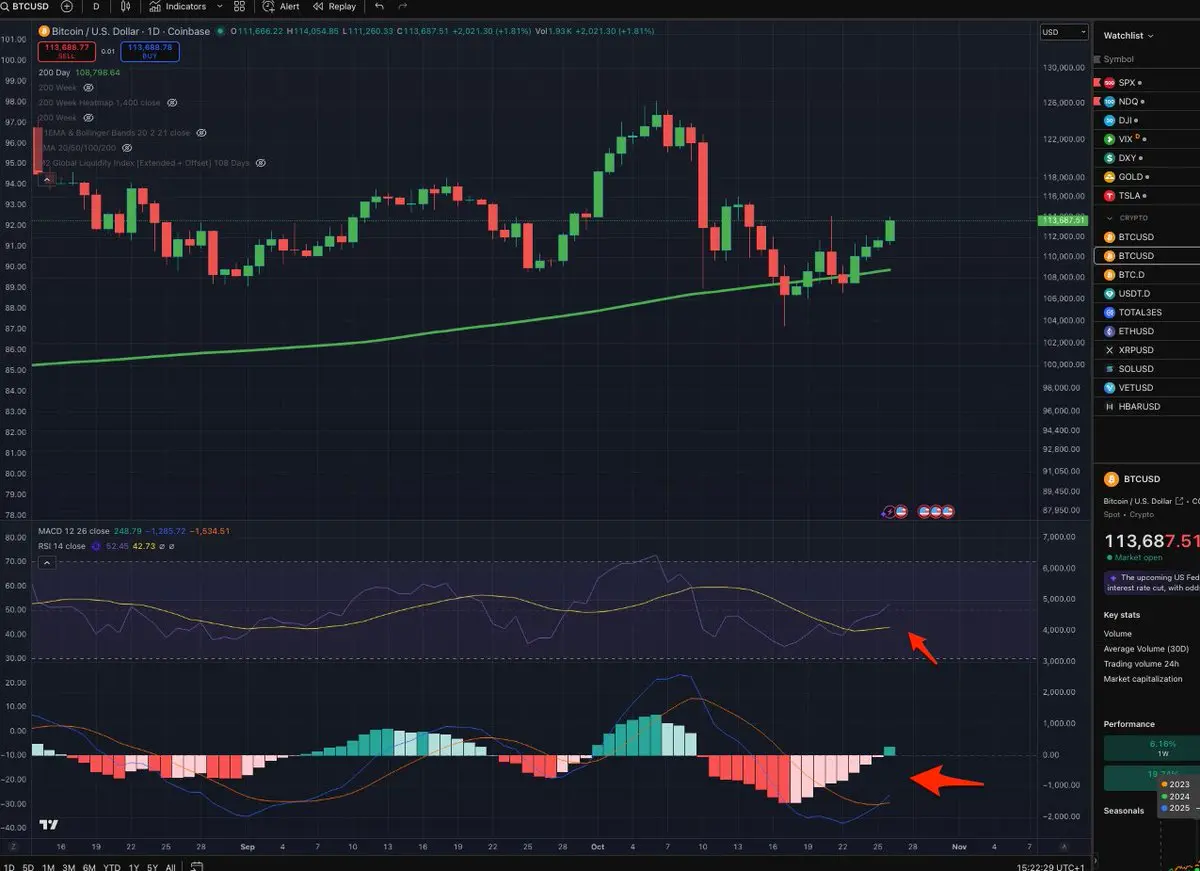Select ETHUSD in the watchlist
This screenshot has height=871, width=1200.
point(1147,331)
